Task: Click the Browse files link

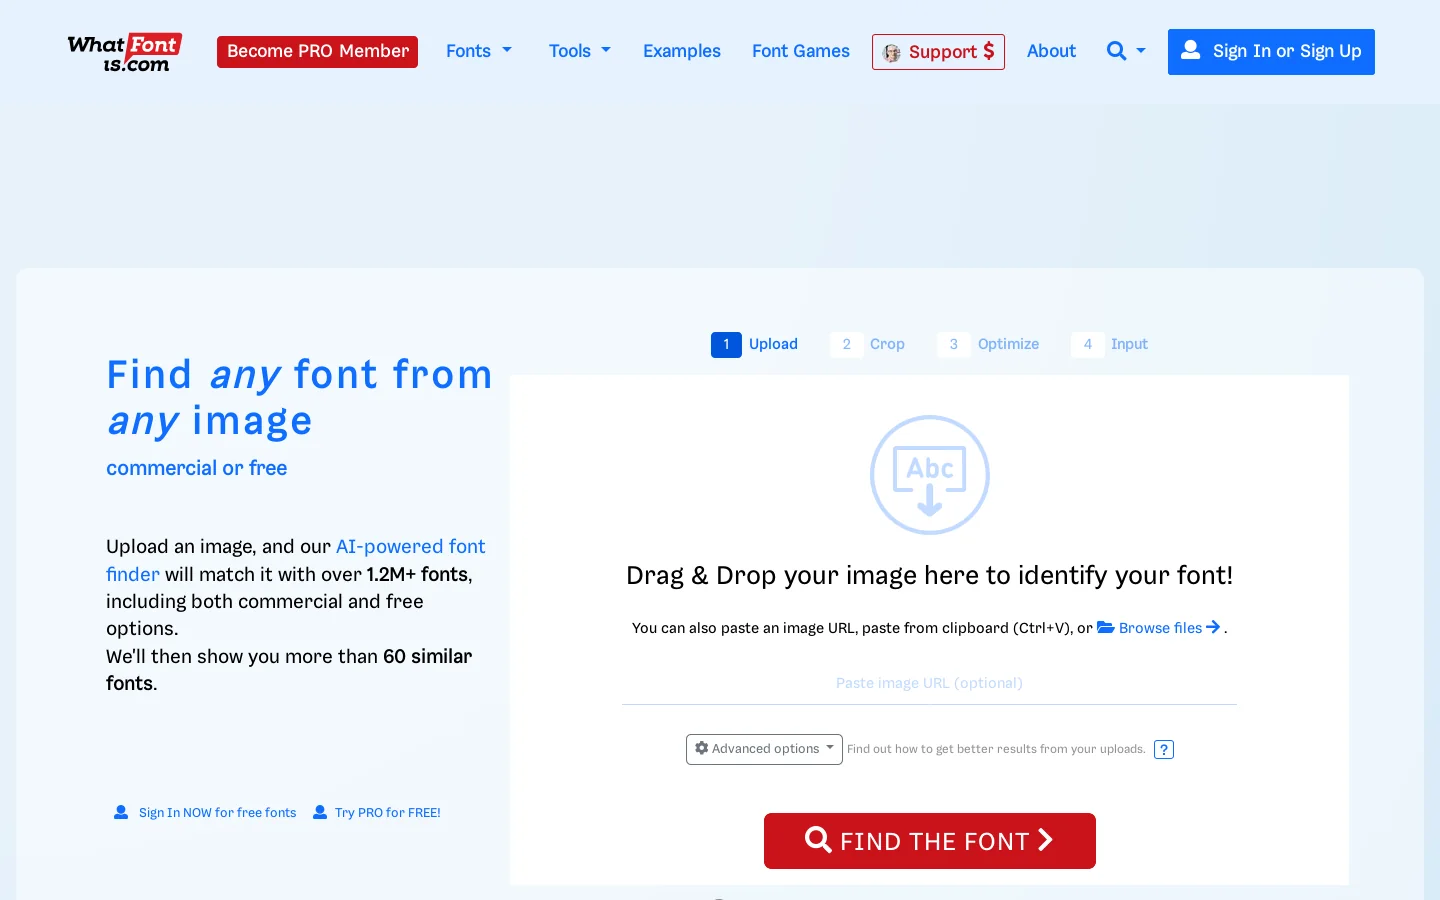Action: tap(1159, 628)
